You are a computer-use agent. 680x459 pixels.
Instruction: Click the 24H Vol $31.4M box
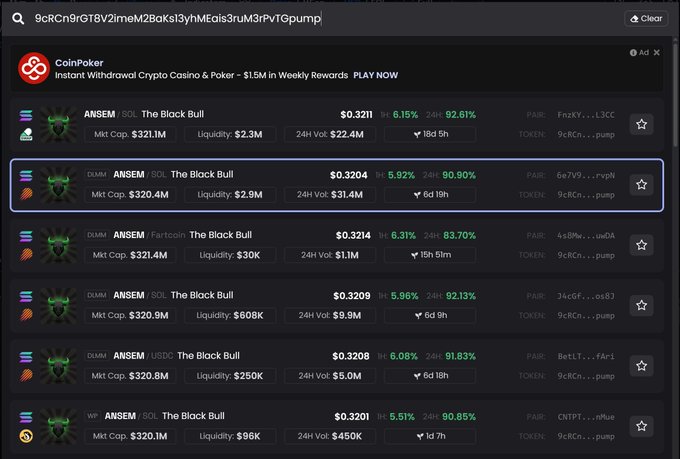click(330, 195)
